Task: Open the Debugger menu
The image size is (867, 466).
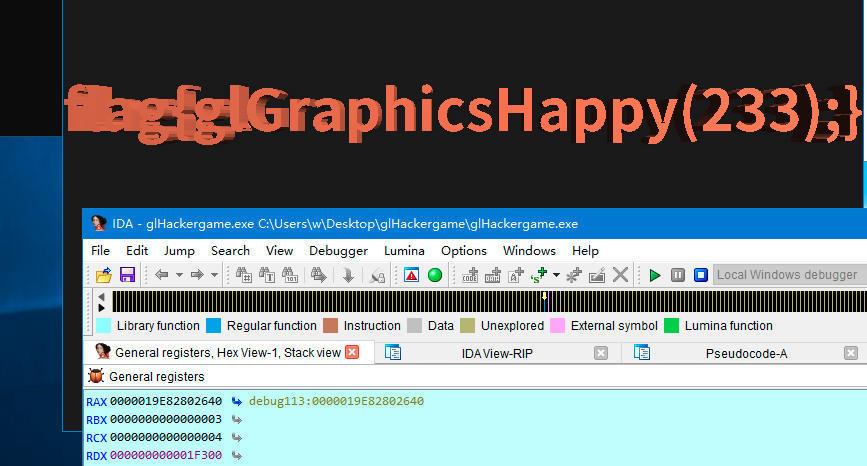Action: tap(338, 251)
